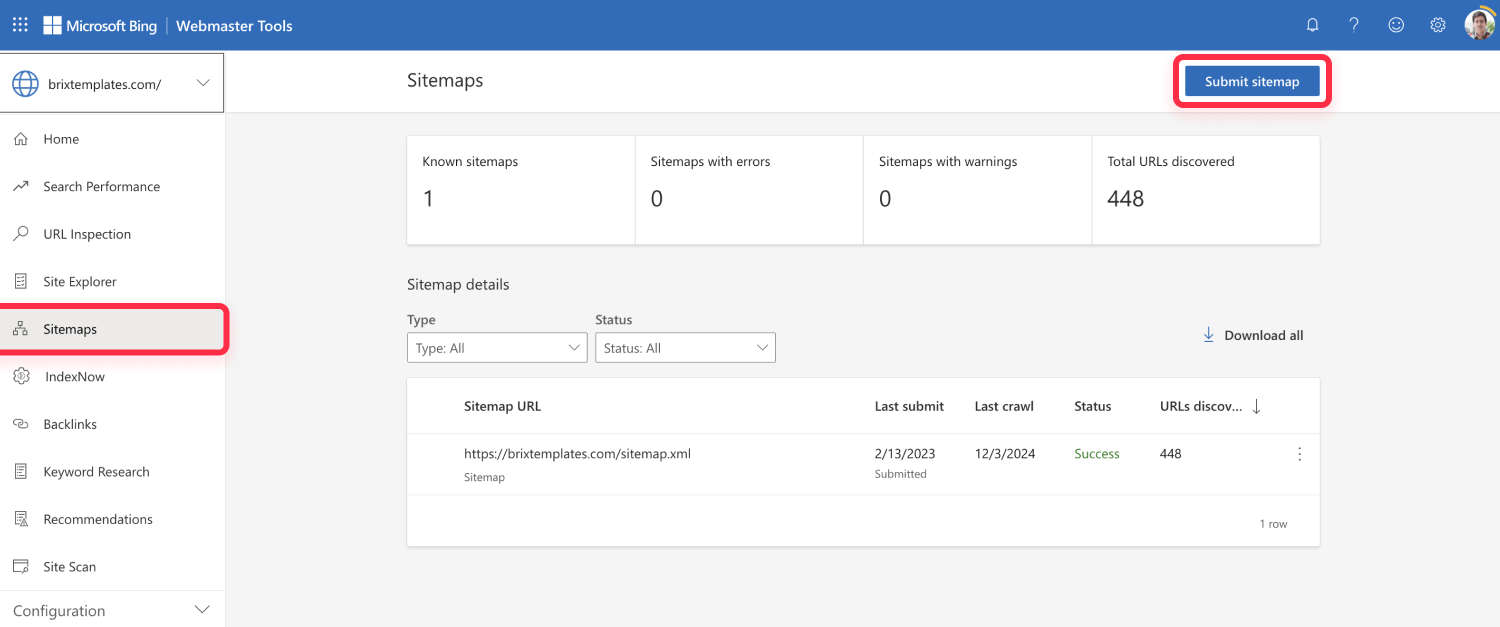The image size is (1500, 627).
Task: Click the Total URLs discovered 448 value
Action: click(1125, 198)
